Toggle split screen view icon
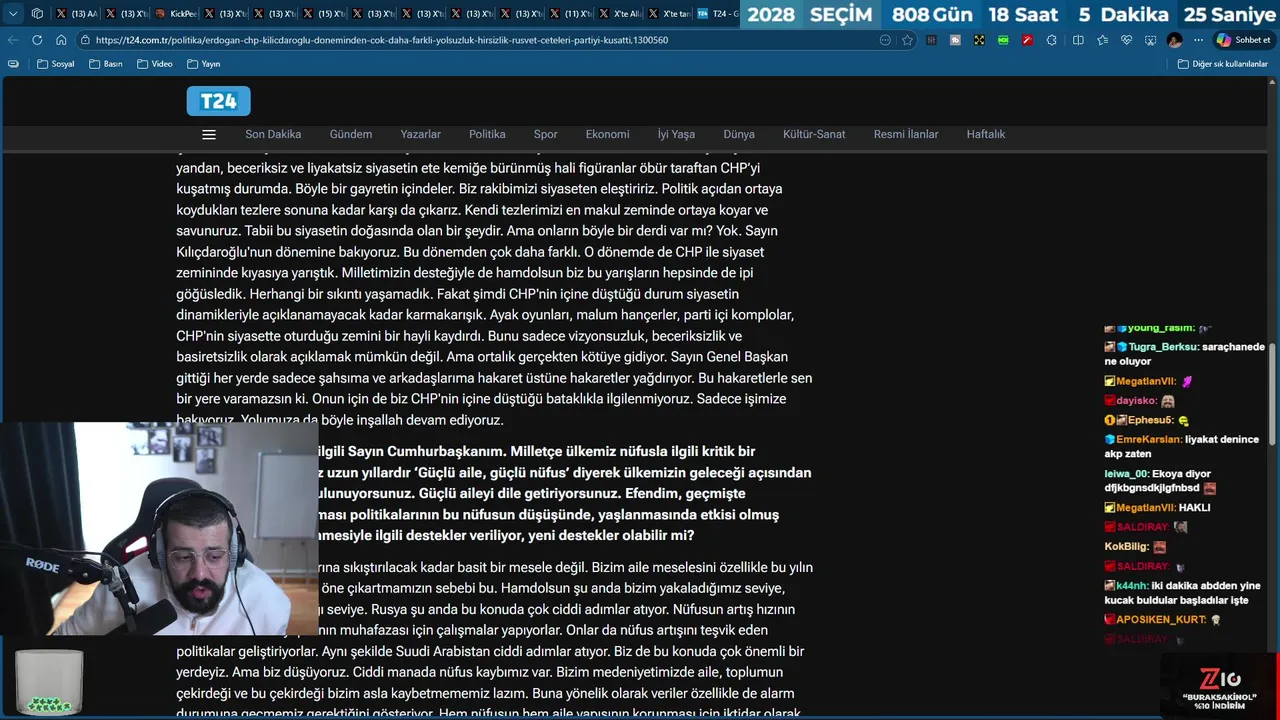The width and height of the screenshot is (1280, 720). point(1078,40)
